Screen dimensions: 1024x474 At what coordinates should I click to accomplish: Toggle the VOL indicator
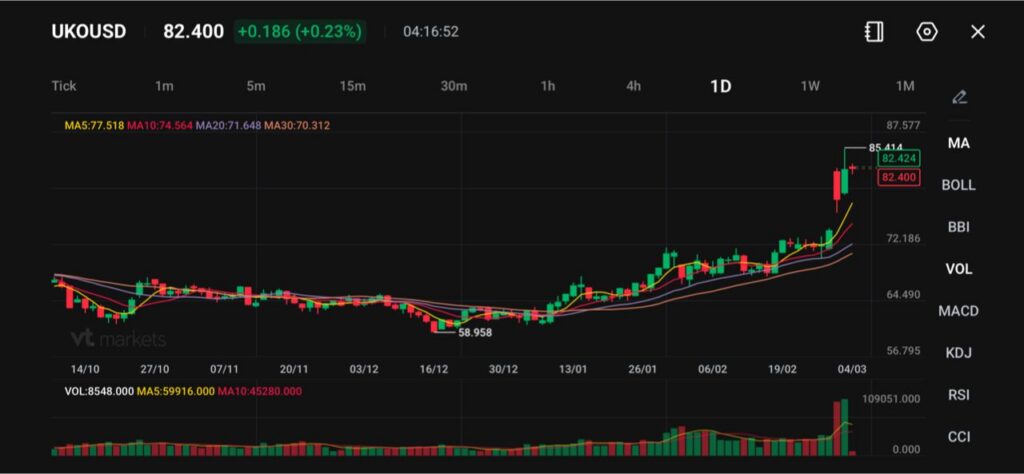coord(958,269)
